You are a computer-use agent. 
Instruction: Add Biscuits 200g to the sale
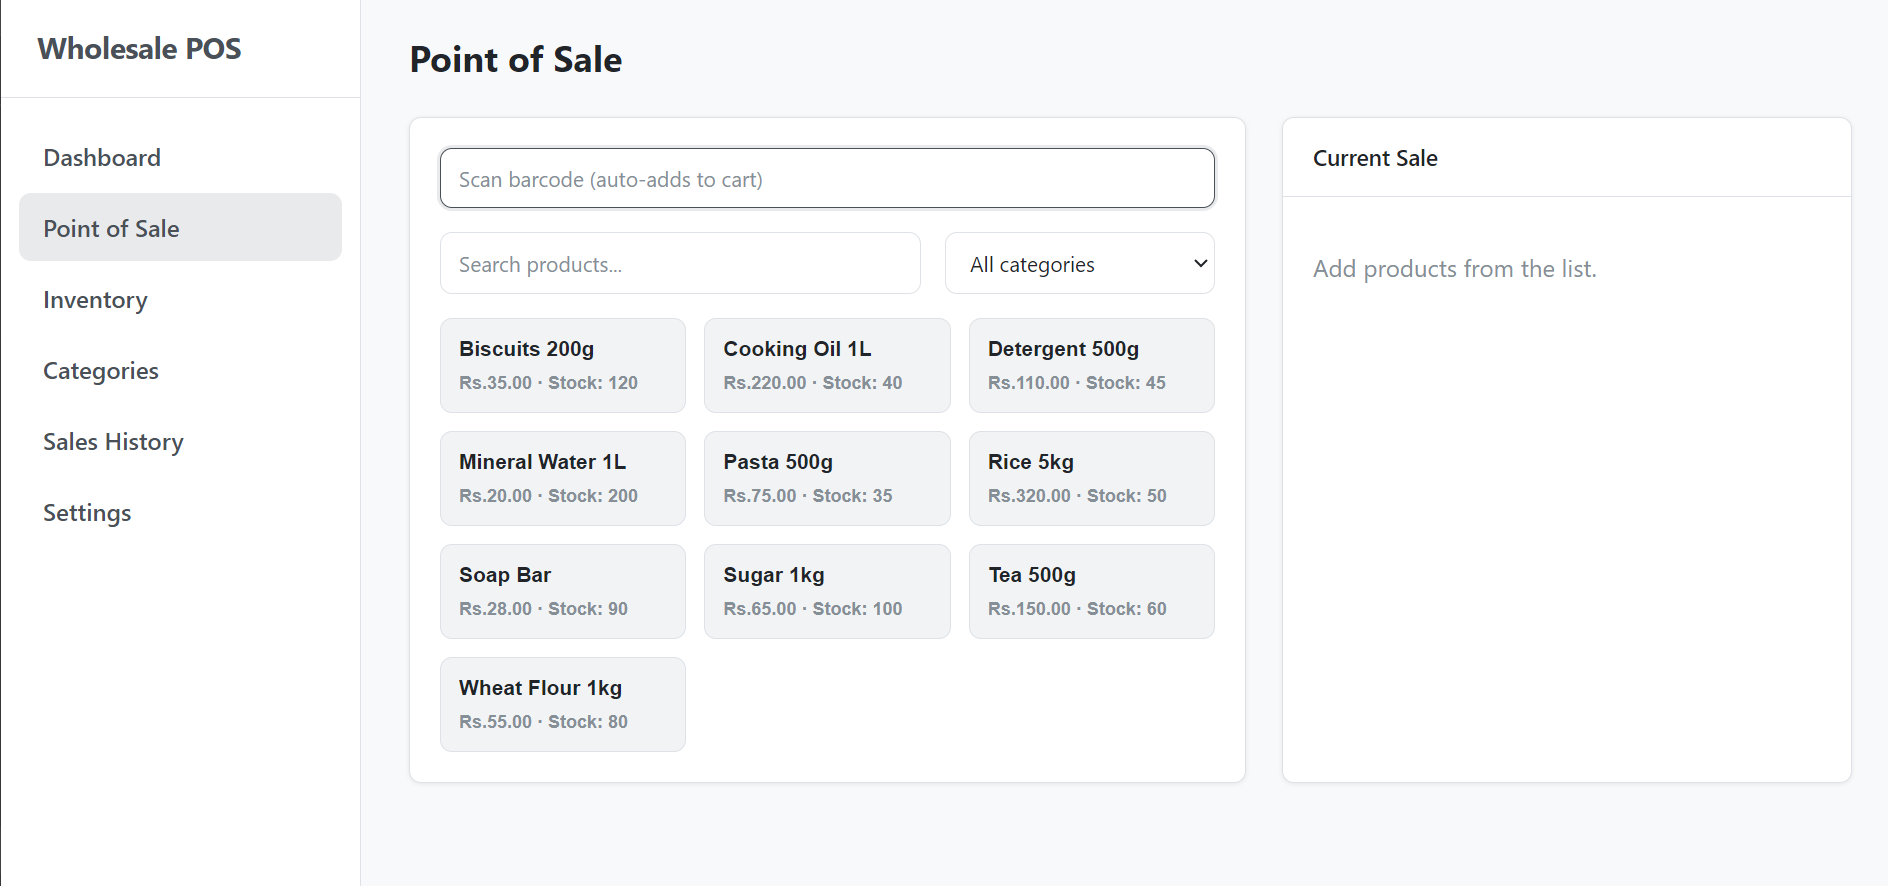pos(563,366)
